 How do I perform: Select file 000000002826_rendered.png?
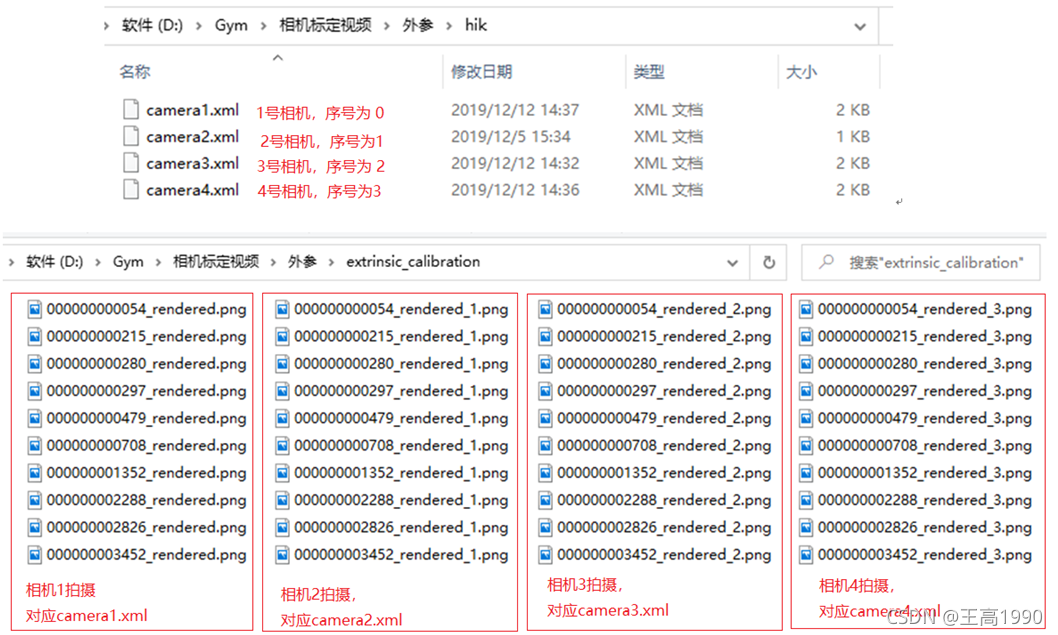(x=146, y=527)
